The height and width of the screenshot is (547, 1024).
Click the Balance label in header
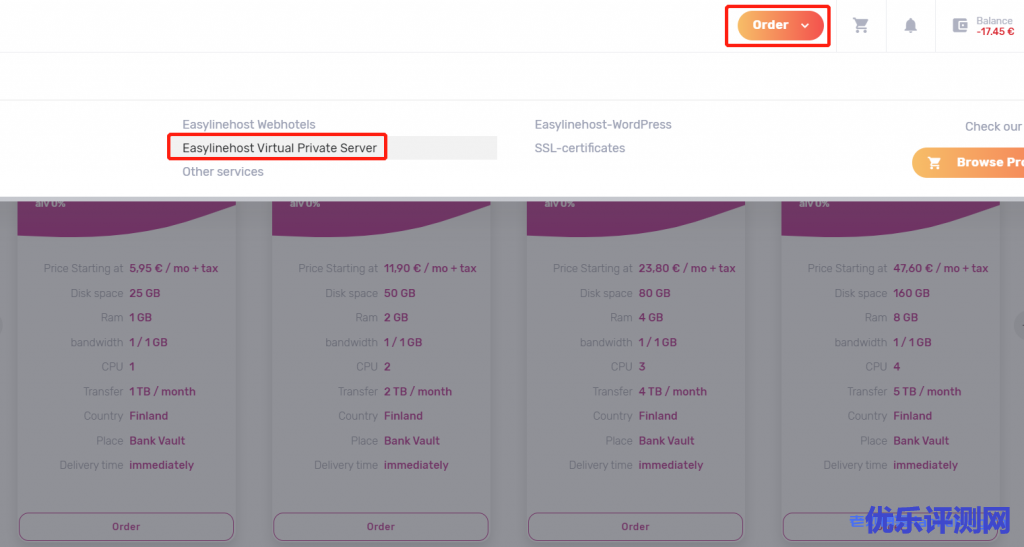point(995,20)
